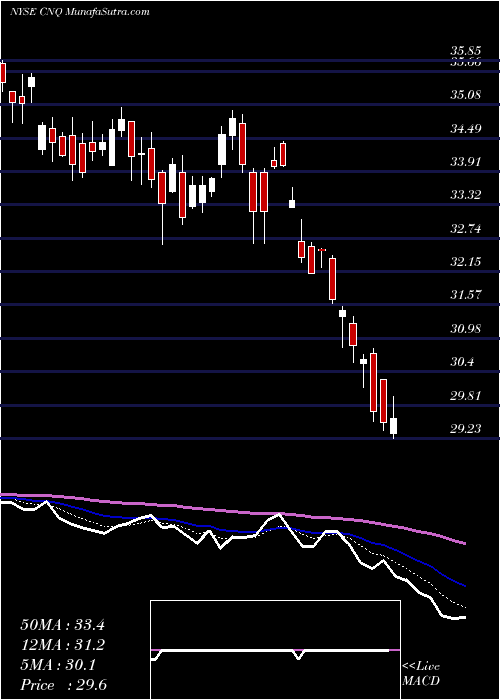Click the Price : 29.6 readout
The height and width of the screenshot is (700, 500).
(x=62, y=685)
